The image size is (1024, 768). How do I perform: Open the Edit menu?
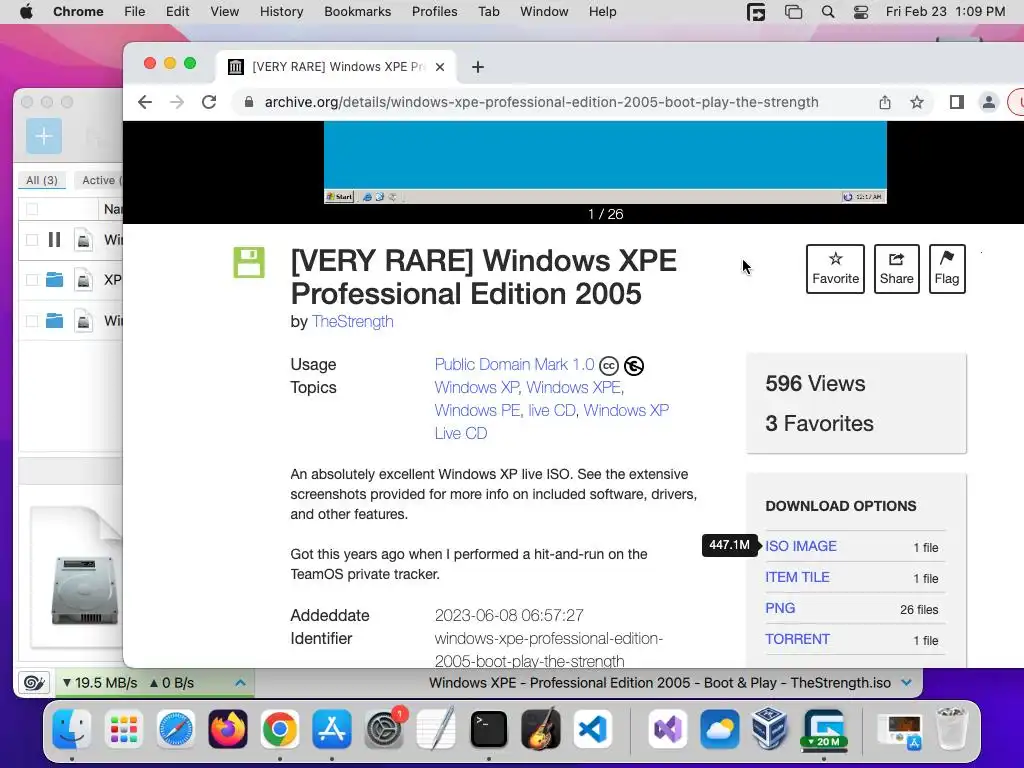(x=177, y=12)
